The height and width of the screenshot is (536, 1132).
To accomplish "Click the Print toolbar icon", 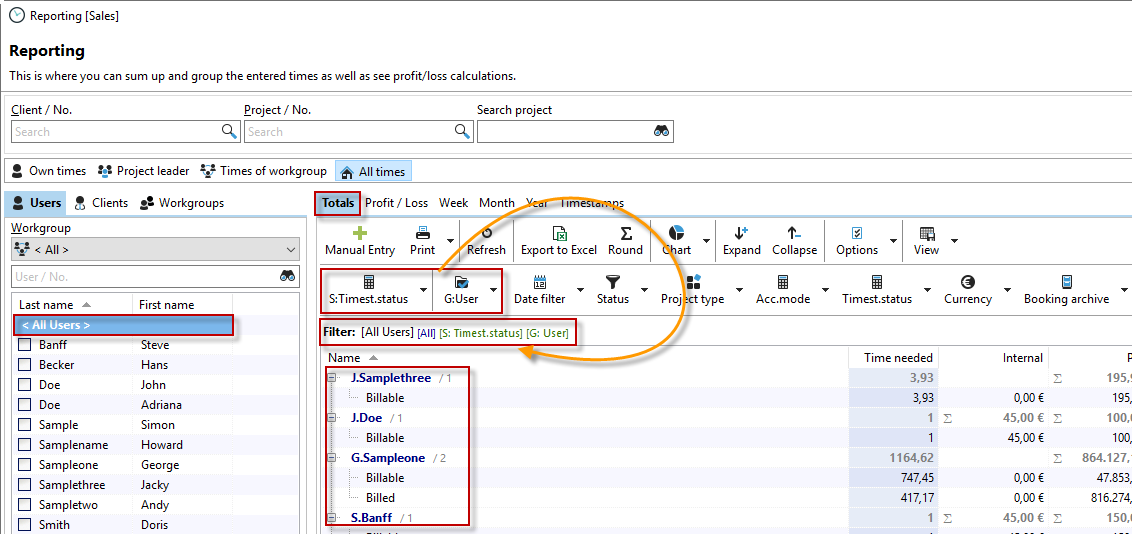I will pos(422,233).
